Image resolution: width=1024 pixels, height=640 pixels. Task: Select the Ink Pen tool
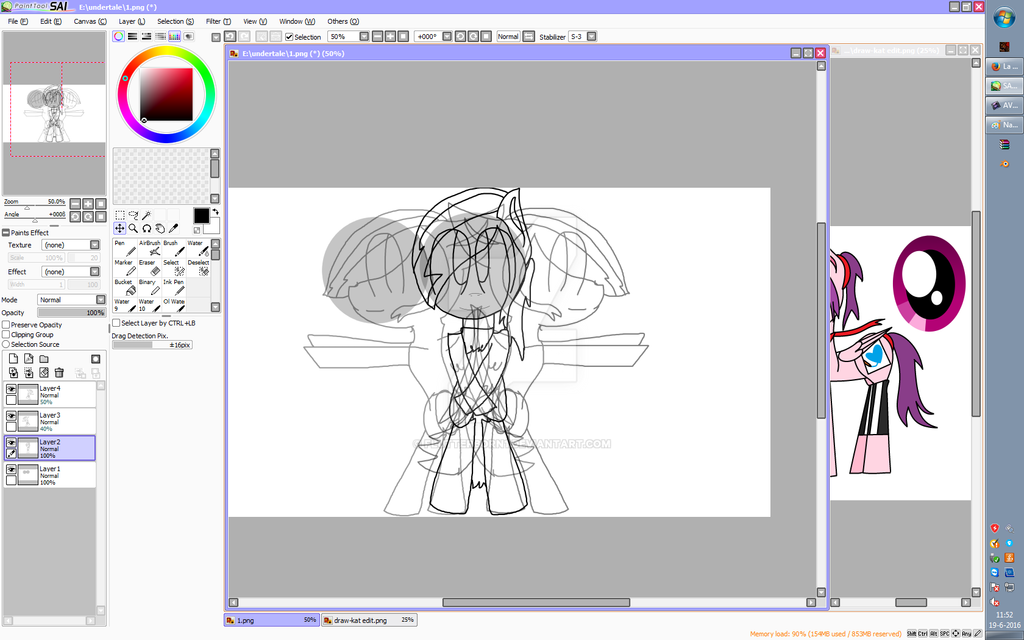174,287
